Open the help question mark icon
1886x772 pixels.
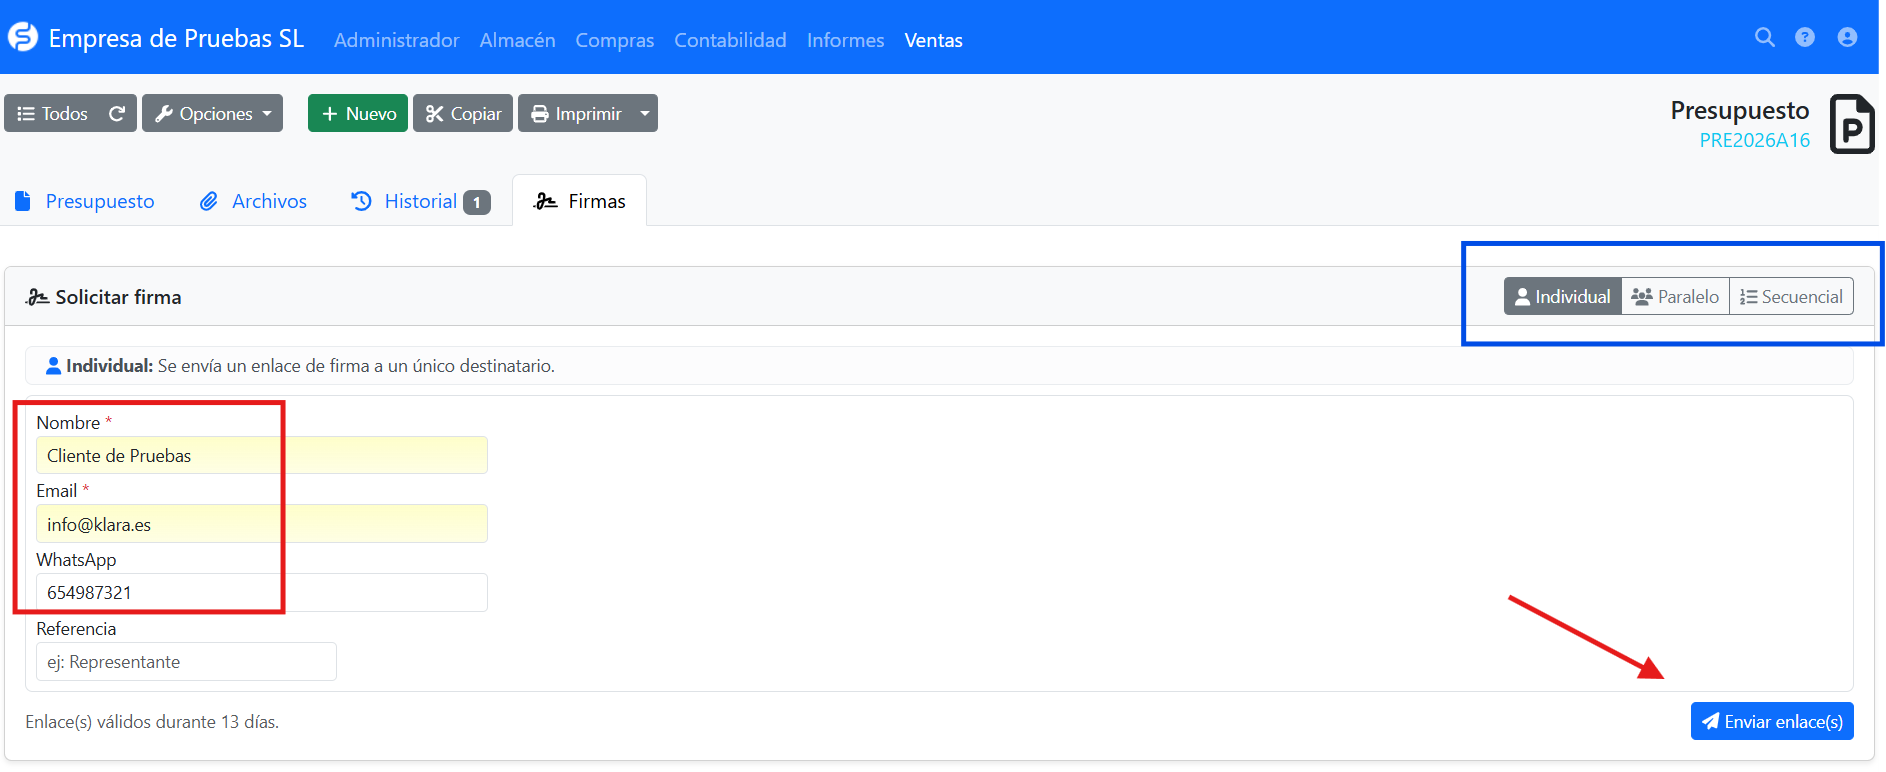(x=1804, y=37)
